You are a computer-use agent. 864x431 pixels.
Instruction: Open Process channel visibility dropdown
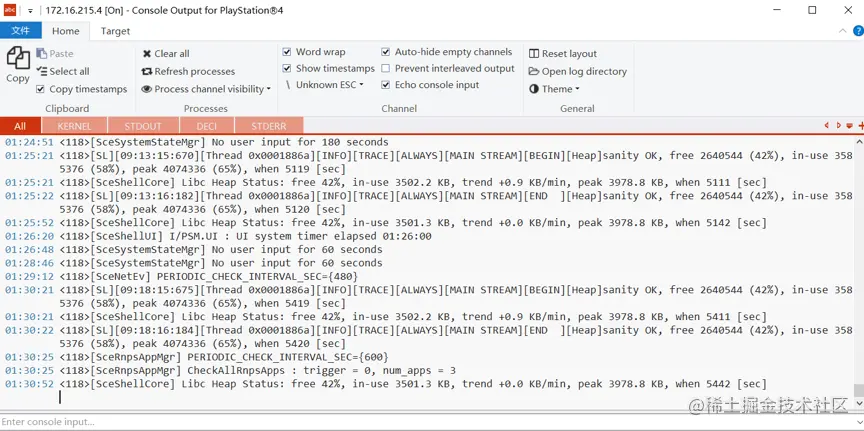[206, 89]
